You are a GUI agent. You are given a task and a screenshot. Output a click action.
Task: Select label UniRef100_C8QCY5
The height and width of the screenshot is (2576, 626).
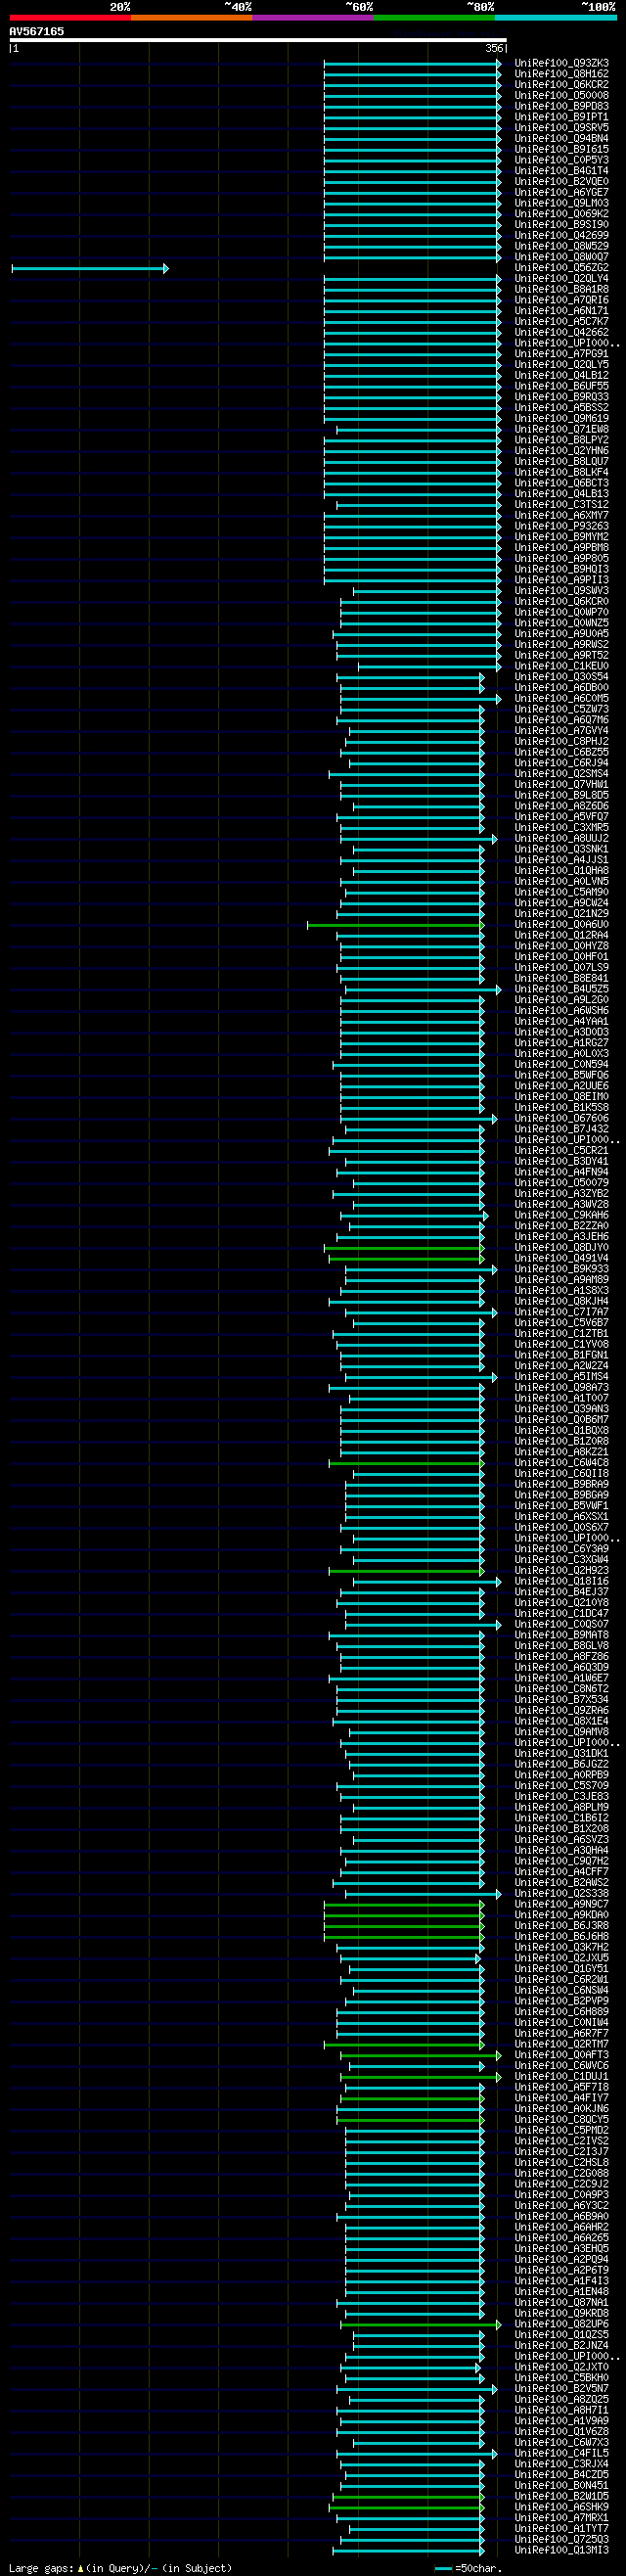pos(561,2120)
